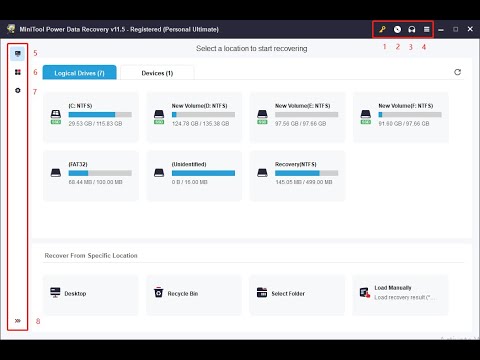Choose Select Folder option
Image resolution: width=480 pixels, height=360 pixels.
[x=297, y=295]
